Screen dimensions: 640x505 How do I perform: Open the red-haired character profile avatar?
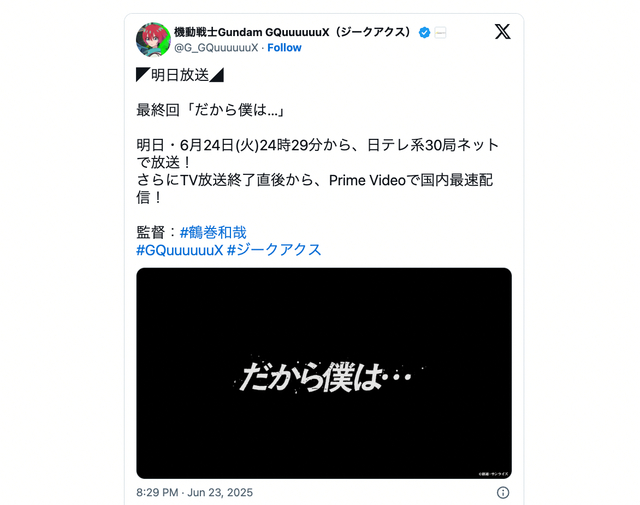click(153, 40)
